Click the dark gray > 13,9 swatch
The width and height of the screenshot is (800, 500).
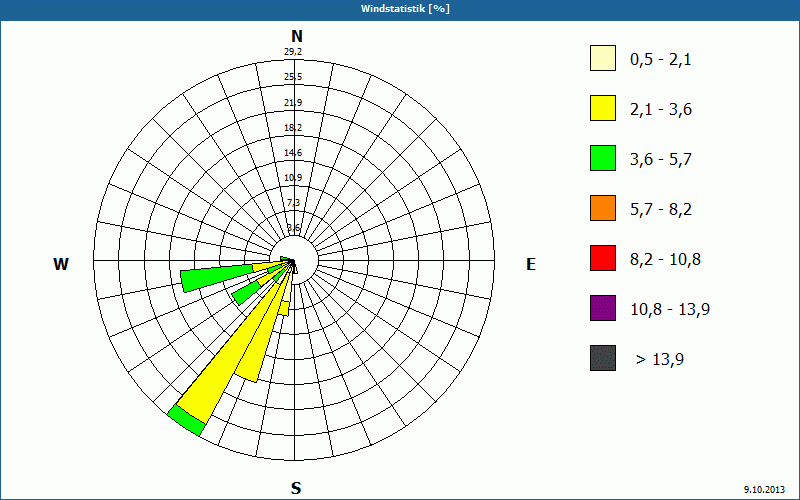tap(603, 358)
